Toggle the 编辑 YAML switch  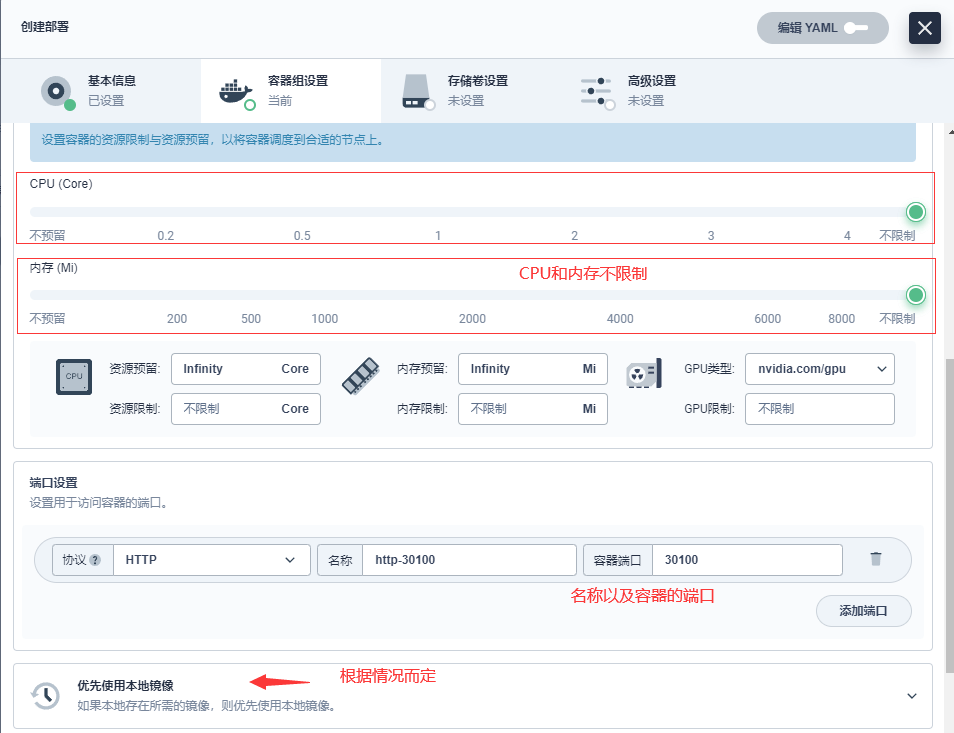(856, 28)
